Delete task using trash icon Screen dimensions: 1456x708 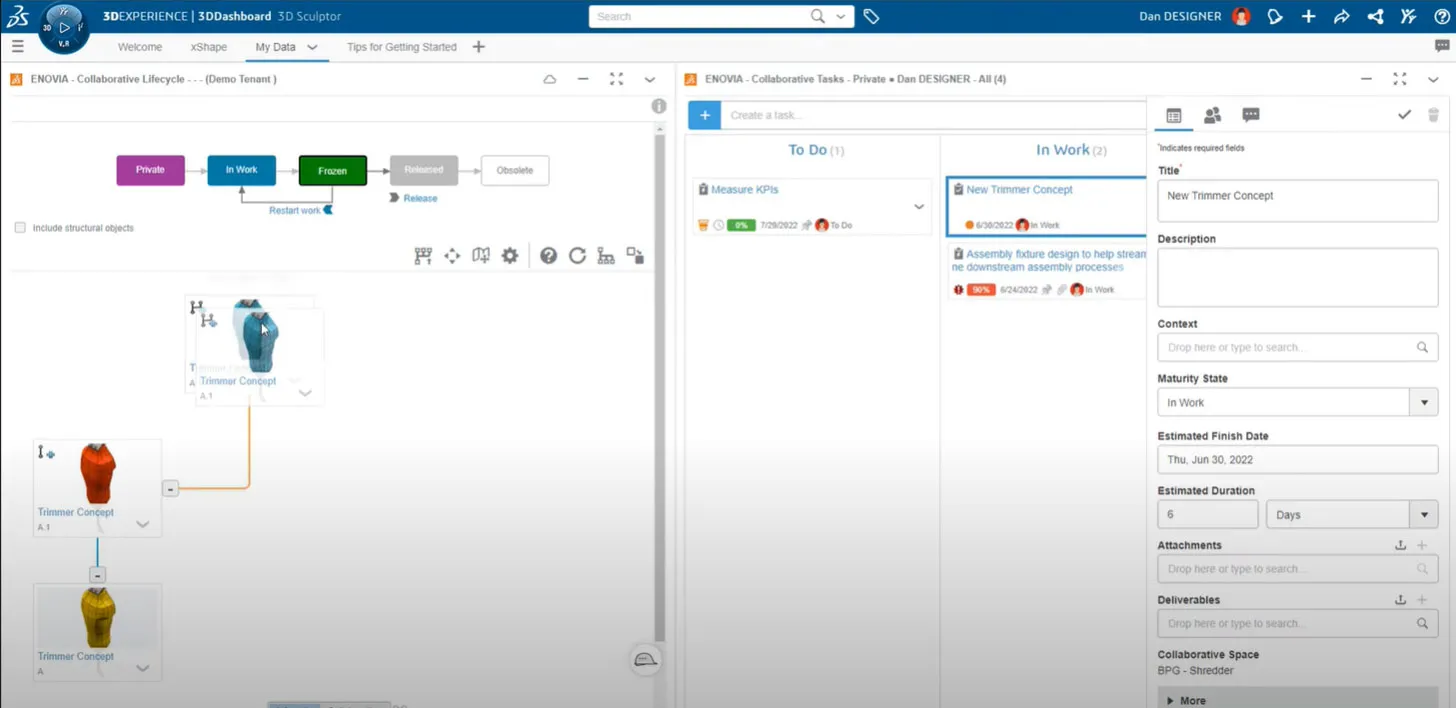(x=1433, y=115)
